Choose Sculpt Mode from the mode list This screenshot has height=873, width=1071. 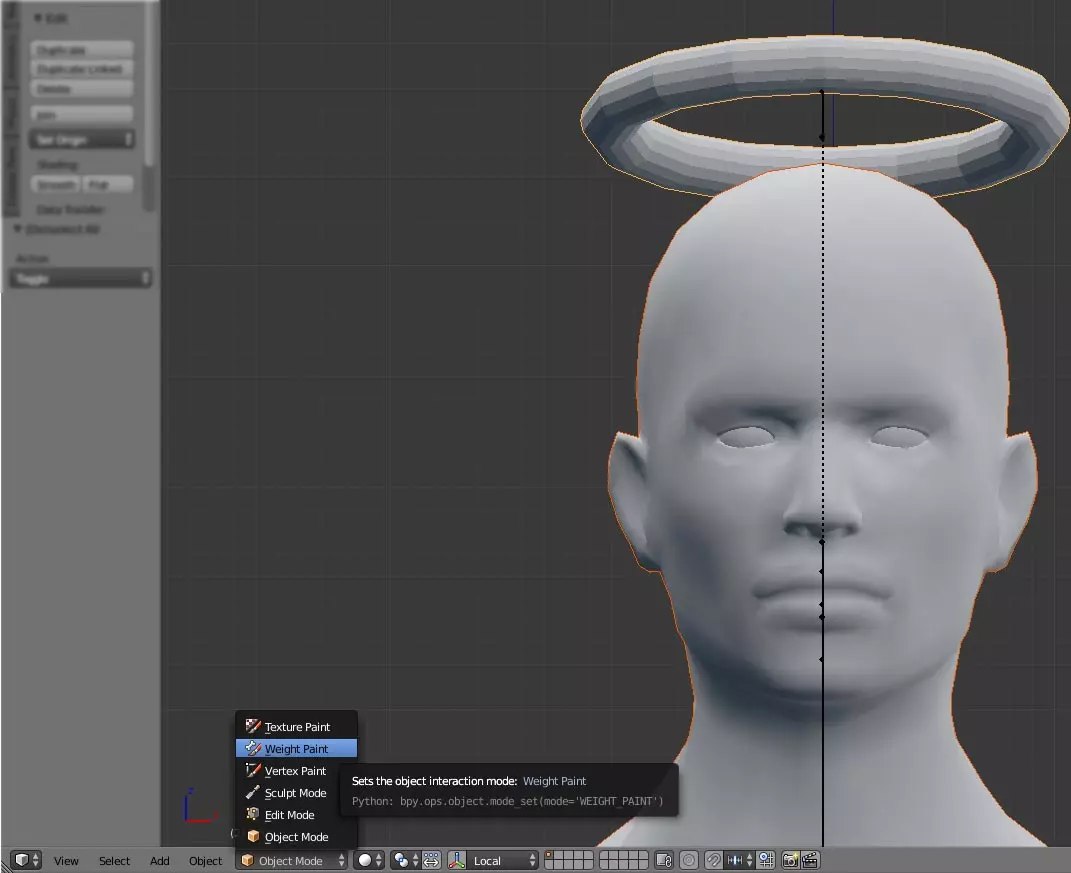[295, 793]
